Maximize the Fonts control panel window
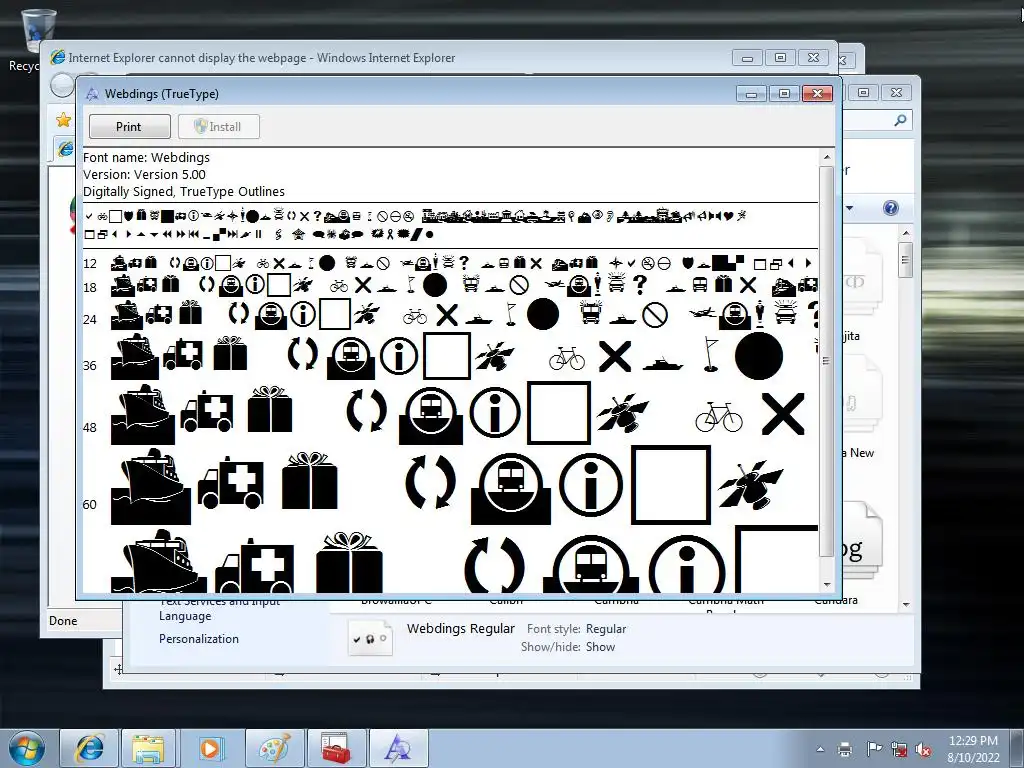This screenshot has width=1024, height=768. point(863,93)
